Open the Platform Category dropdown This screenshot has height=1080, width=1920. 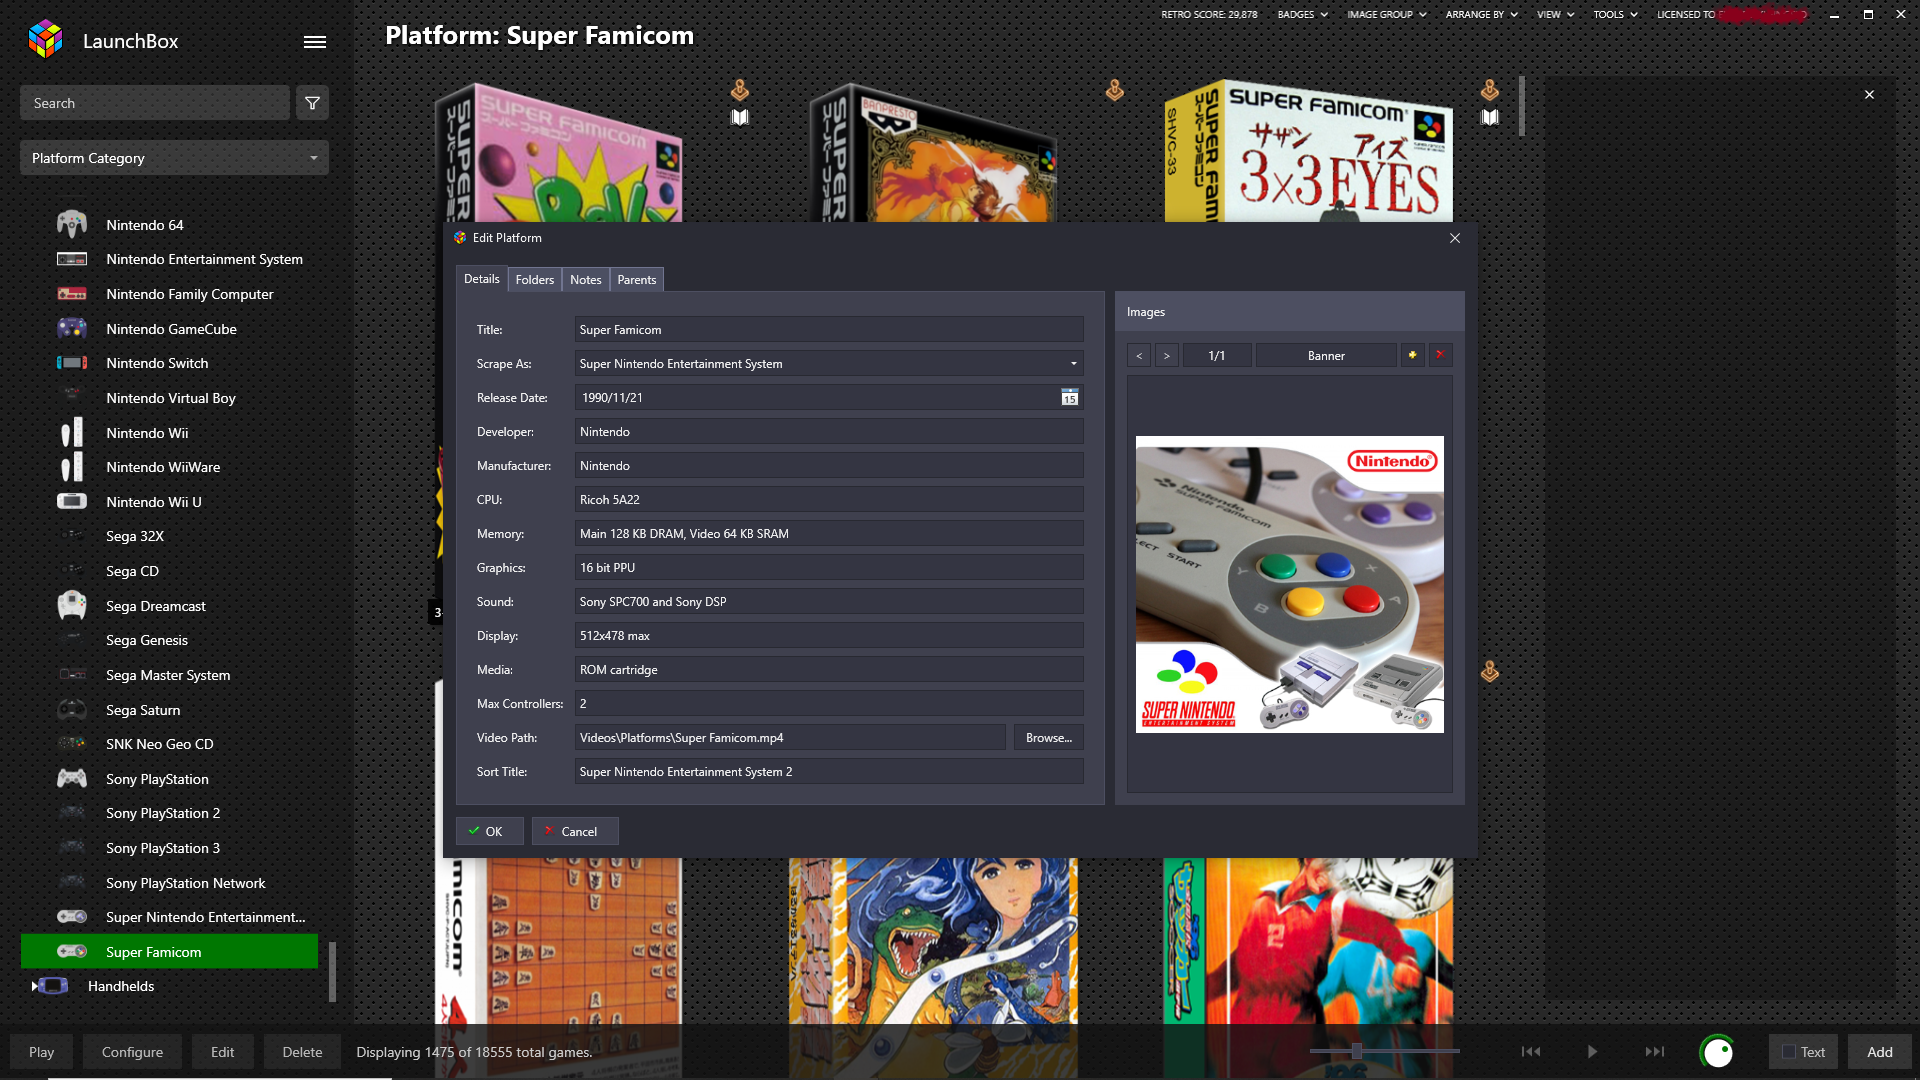point(174,158)
